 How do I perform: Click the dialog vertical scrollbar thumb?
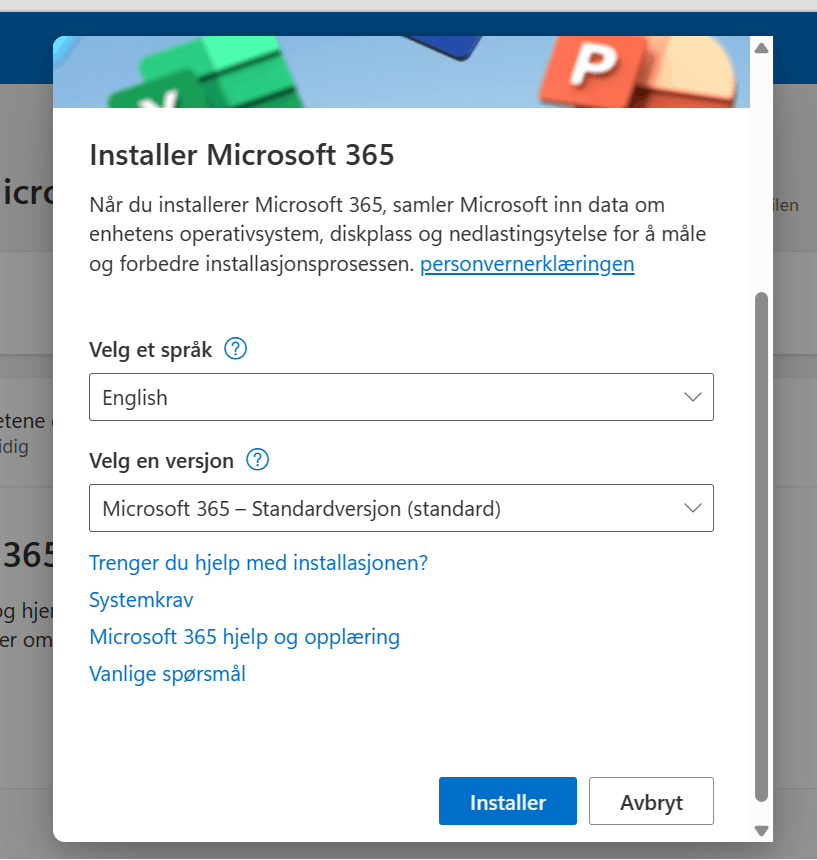[761, 547]
